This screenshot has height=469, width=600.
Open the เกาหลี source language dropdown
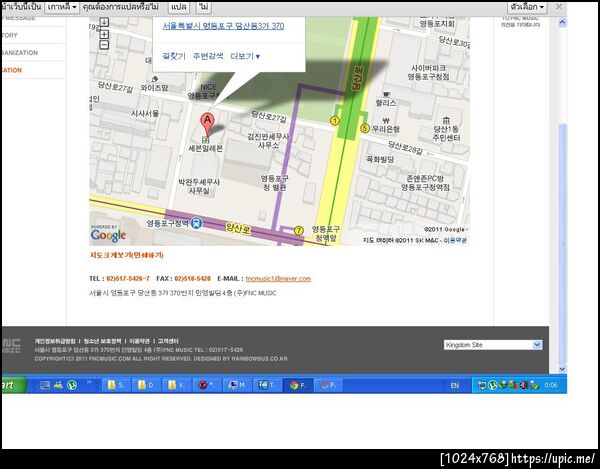(62, 7)
